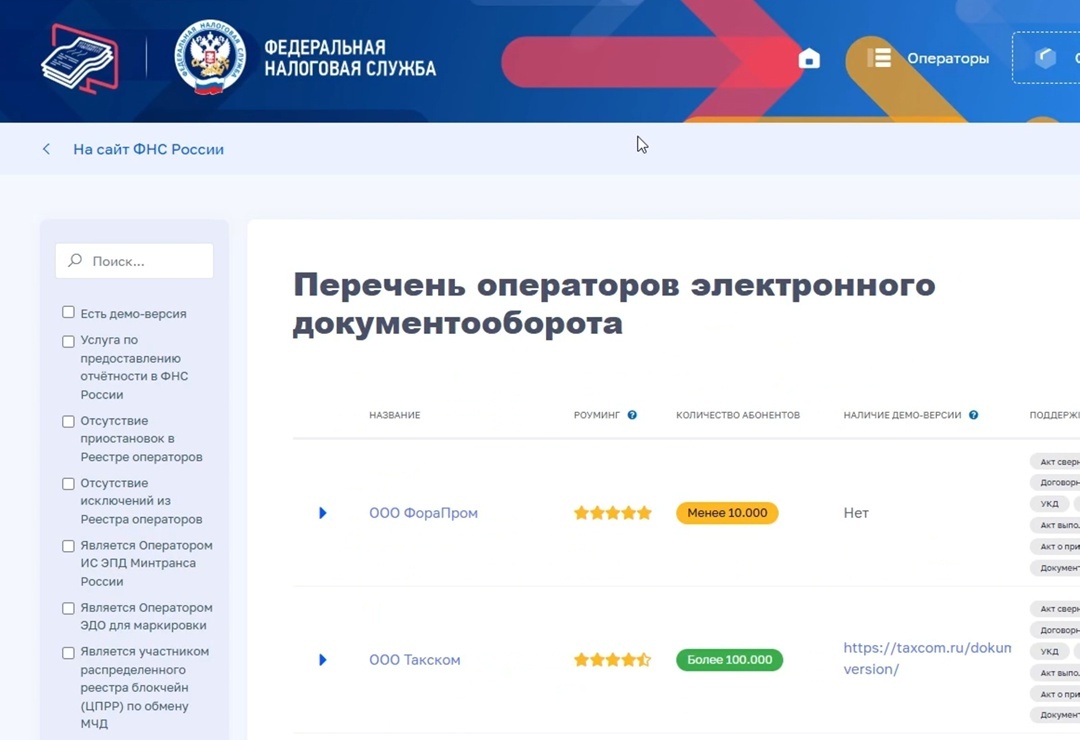Click the Название column header
1080x740 pixels.
pos(395,415)
